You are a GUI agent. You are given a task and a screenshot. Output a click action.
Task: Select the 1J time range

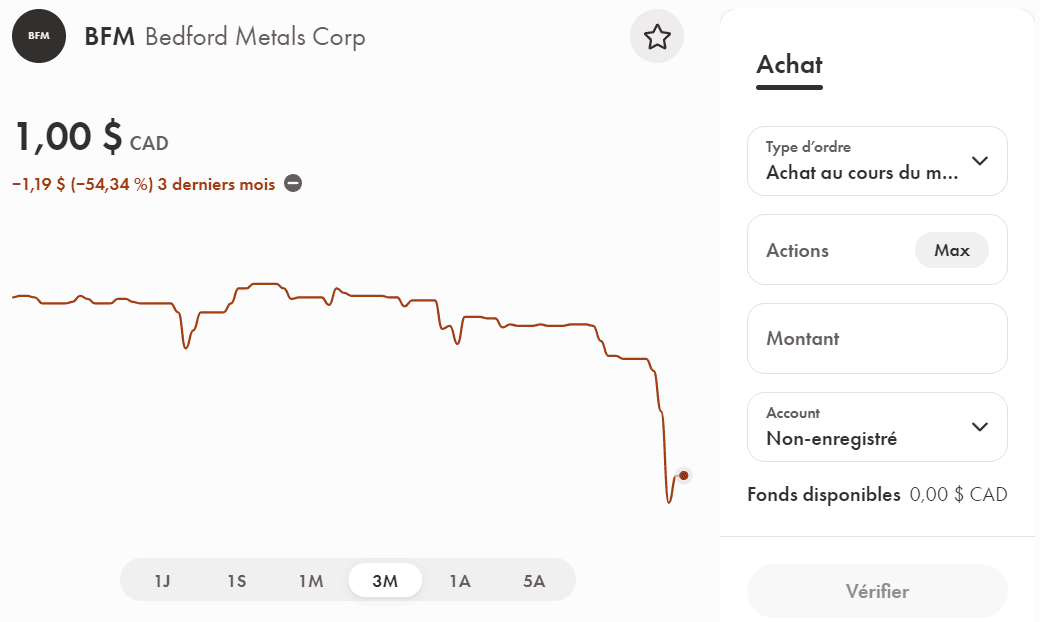[x=163, y=580]
